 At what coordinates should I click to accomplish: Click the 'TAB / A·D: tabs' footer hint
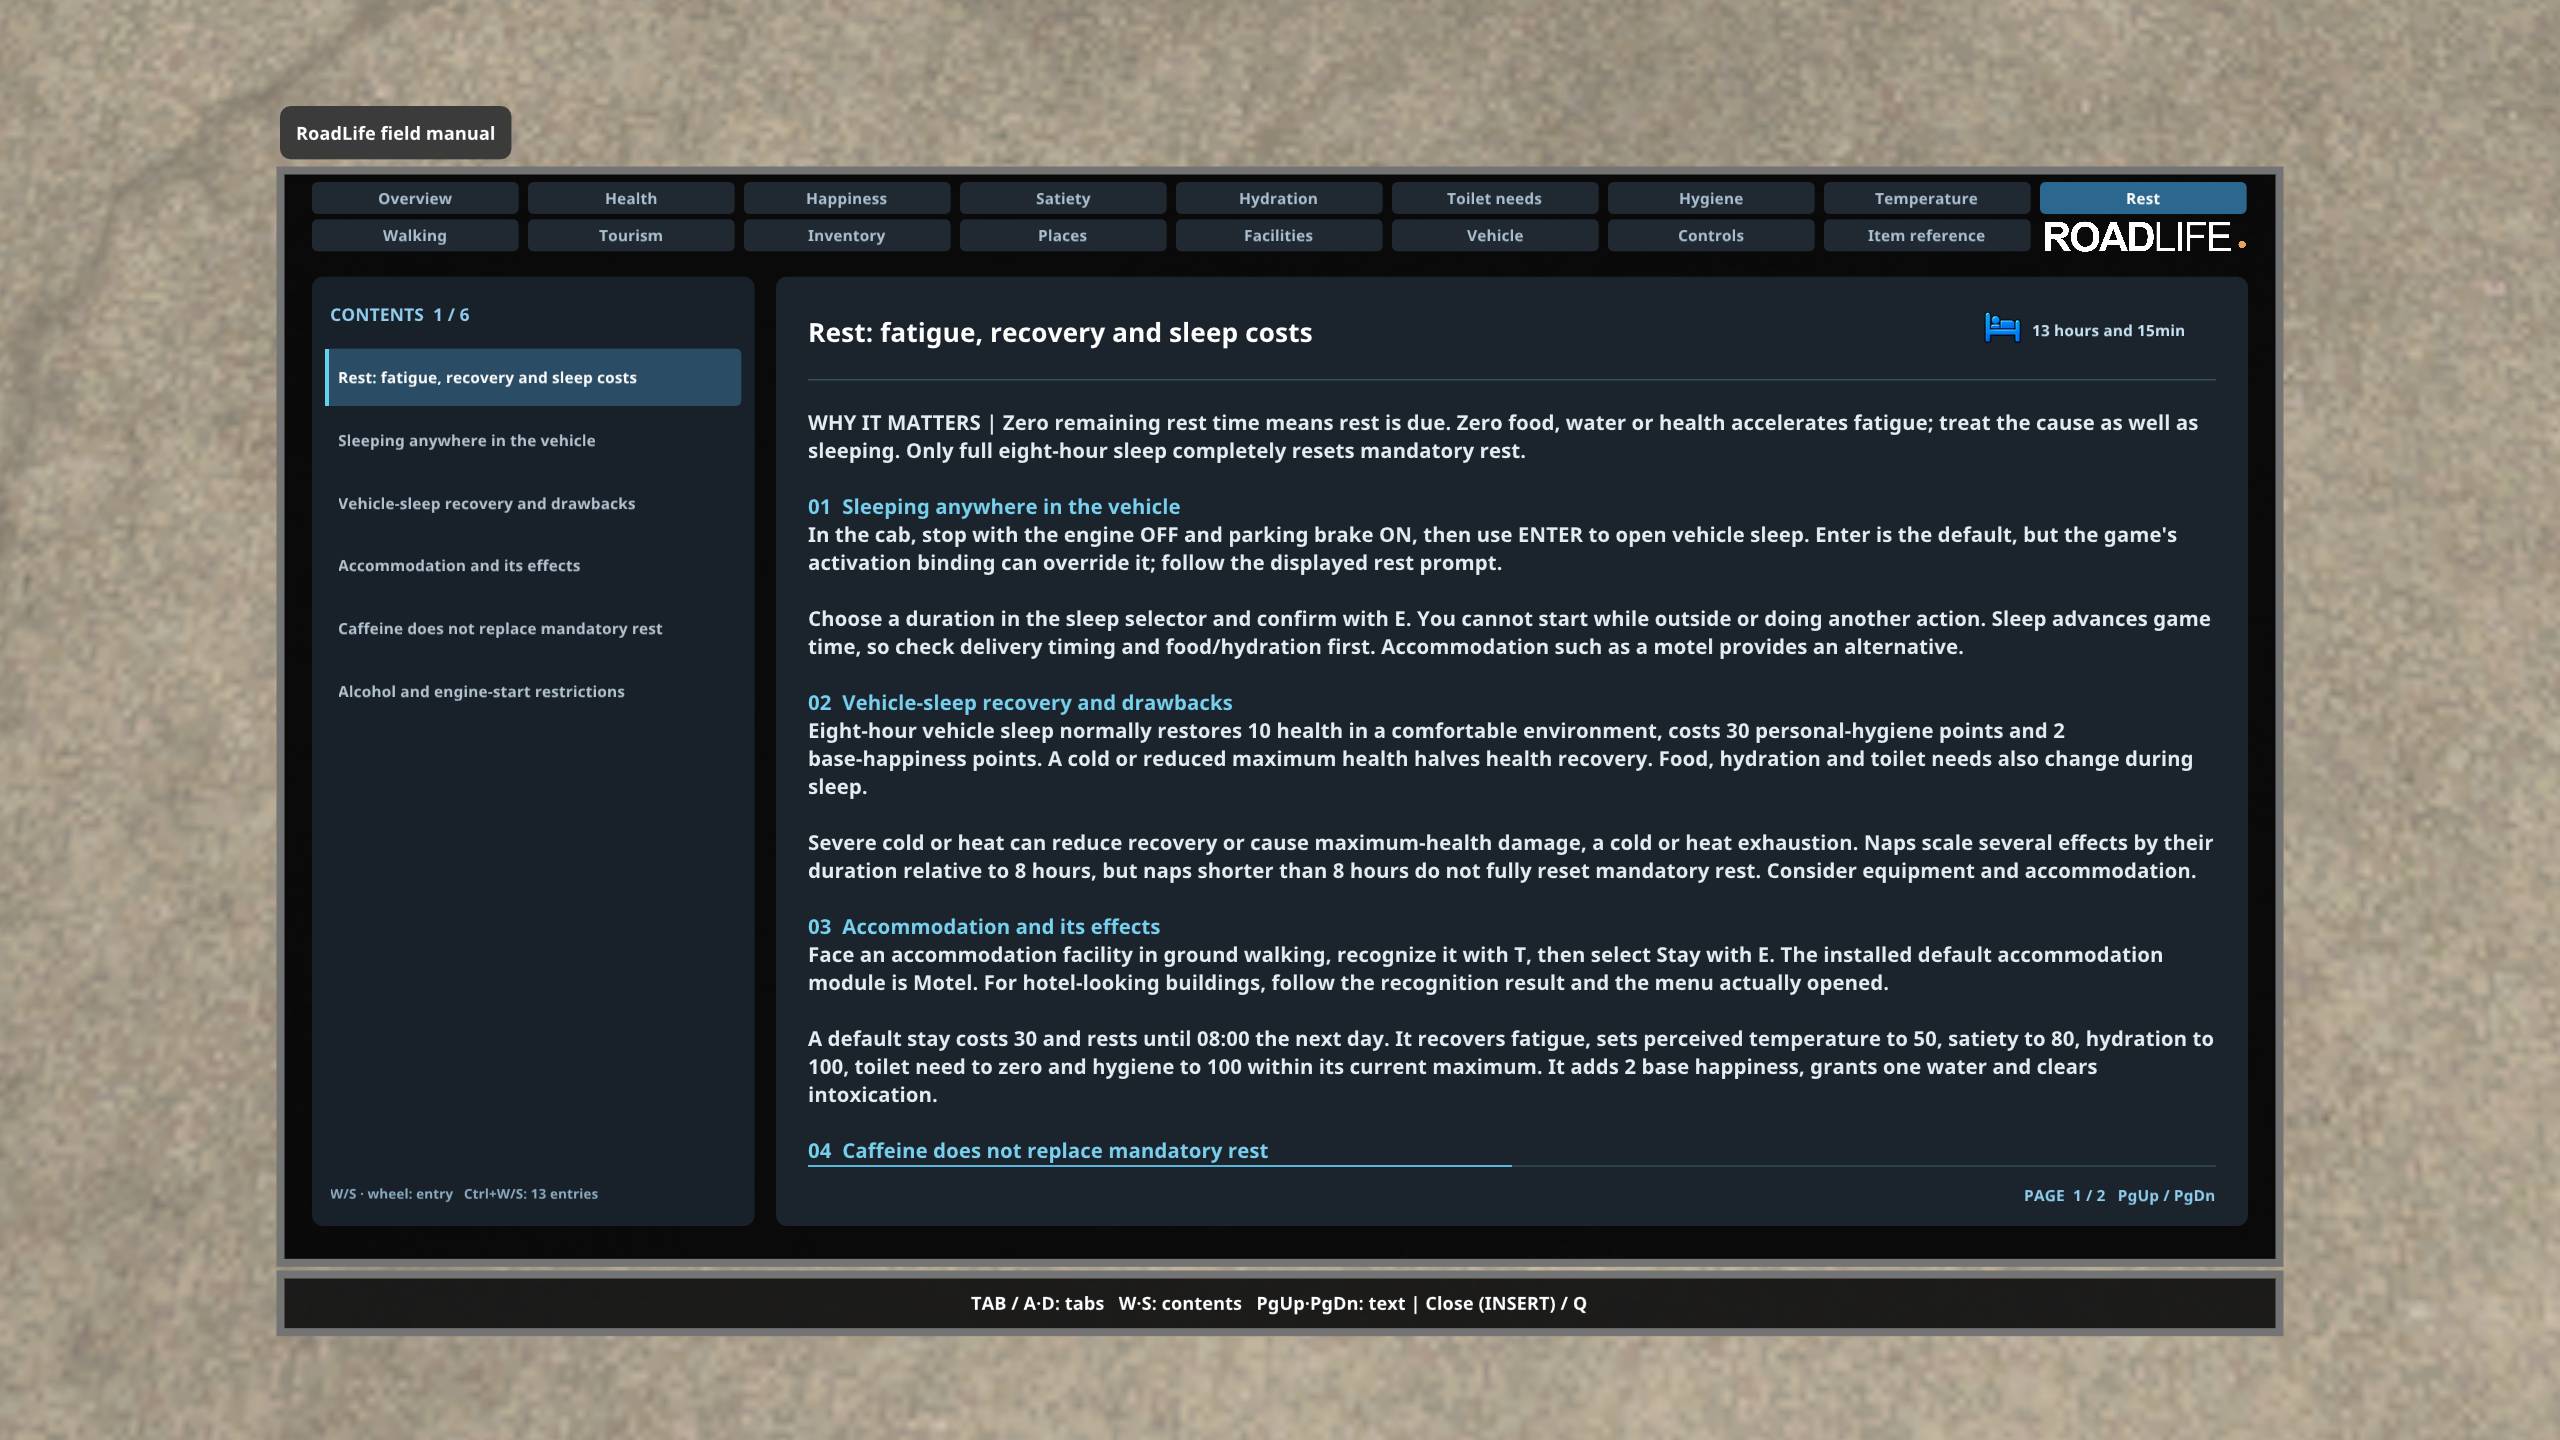[x=1037, y=1303]
